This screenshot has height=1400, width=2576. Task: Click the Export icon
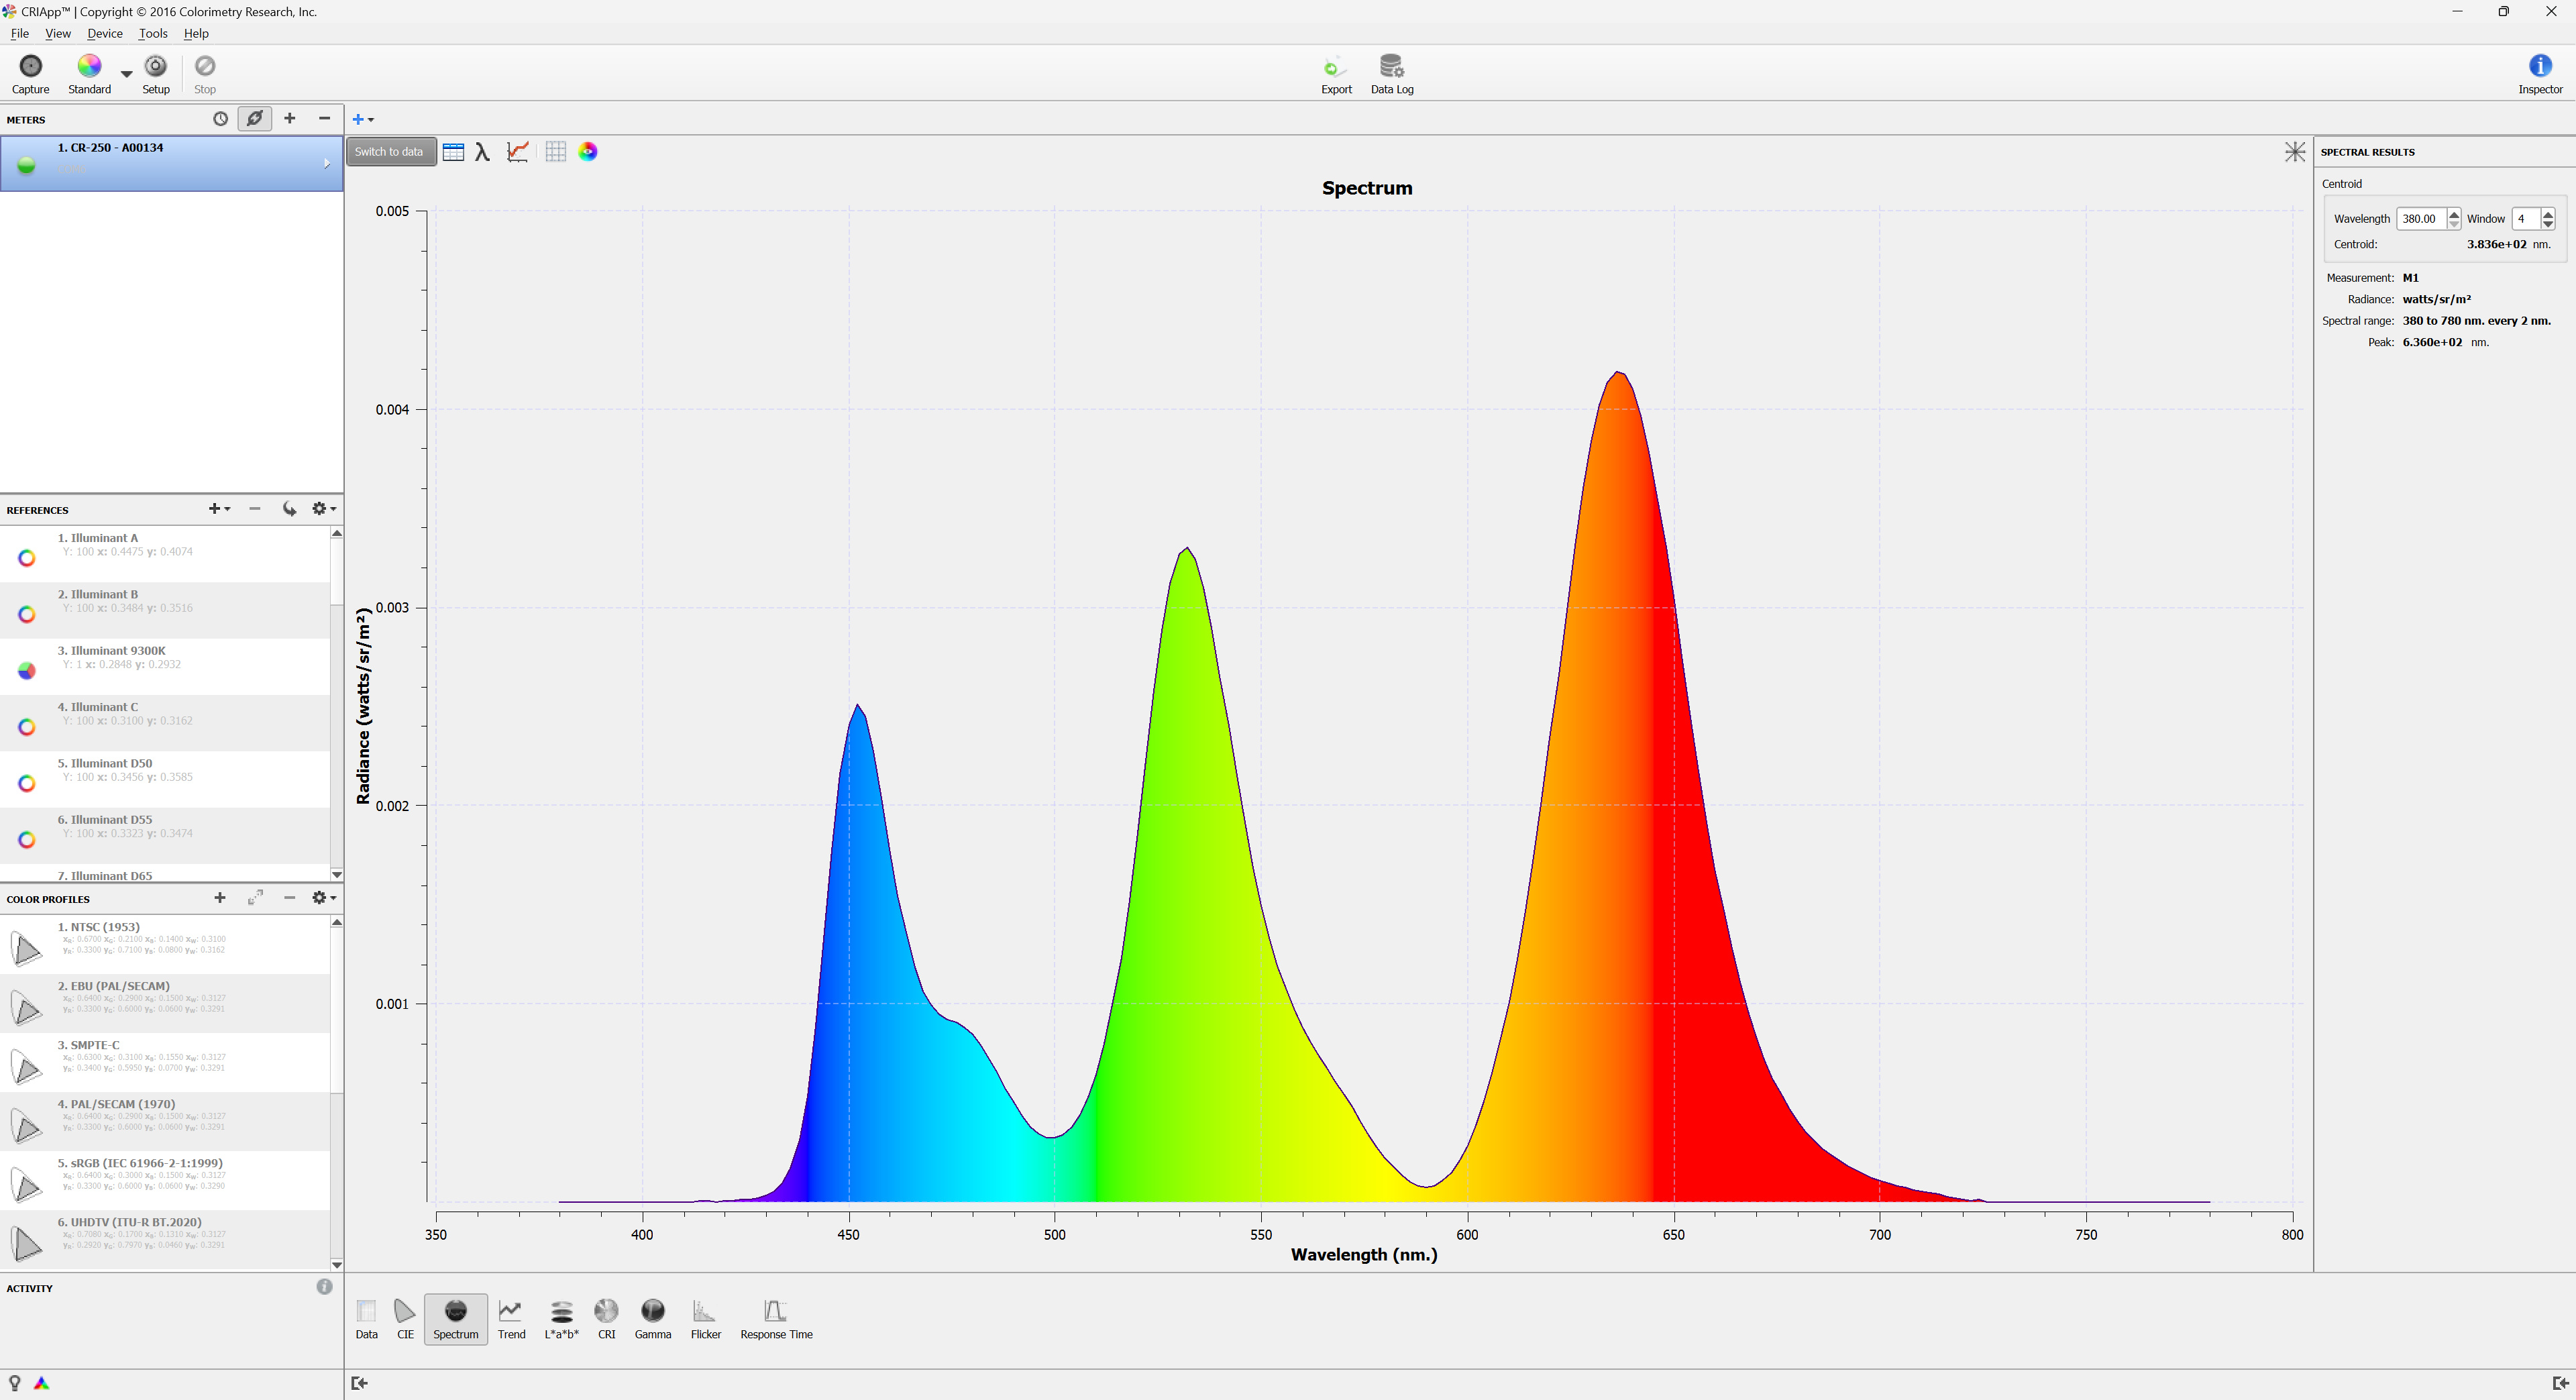(1335, 67)
